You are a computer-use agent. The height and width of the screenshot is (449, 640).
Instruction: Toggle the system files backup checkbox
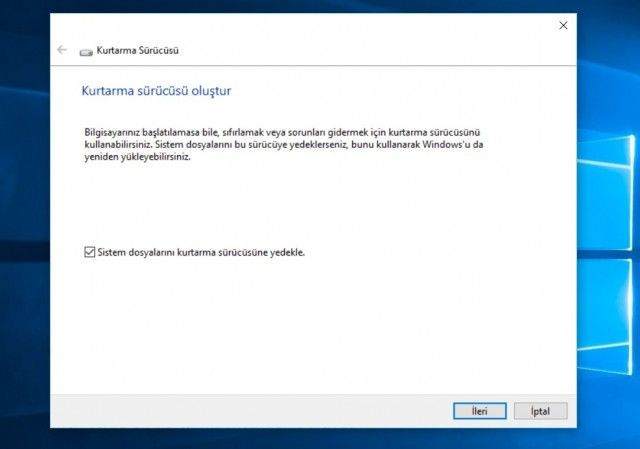[x=89, y=253]
